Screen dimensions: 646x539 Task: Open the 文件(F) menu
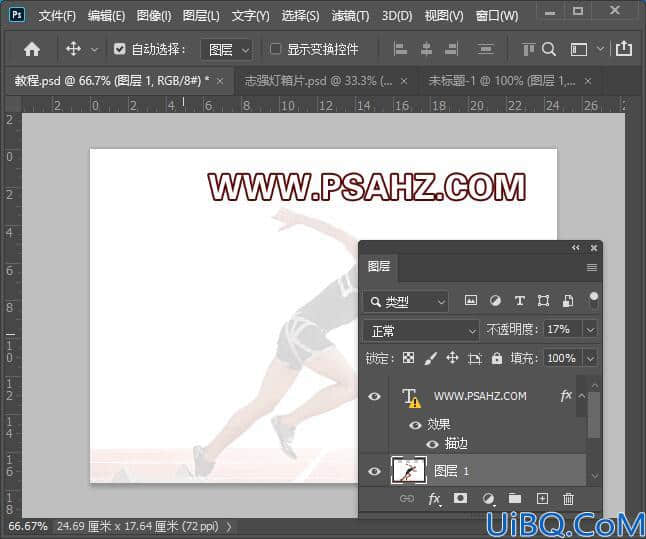point(57,16)
